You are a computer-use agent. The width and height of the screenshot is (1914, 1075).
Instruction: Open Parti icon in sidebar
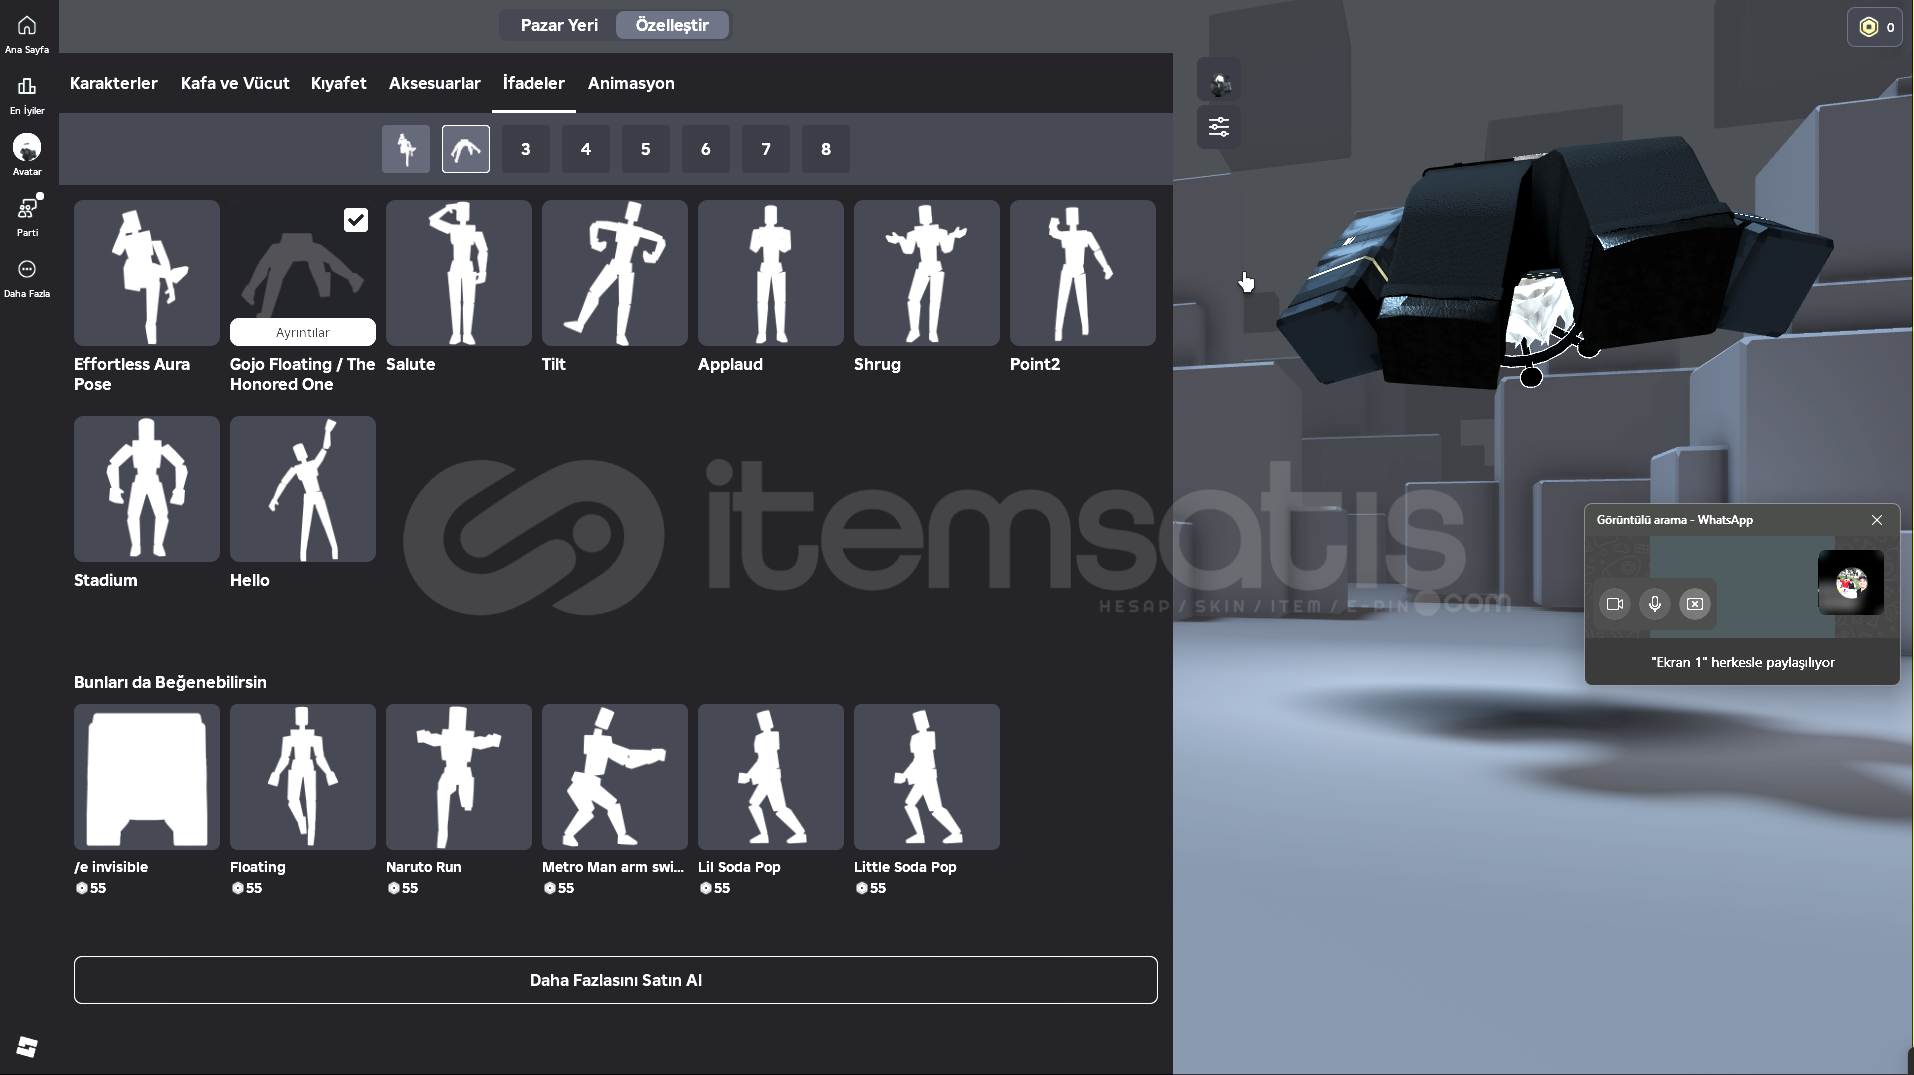coord(27,210)
